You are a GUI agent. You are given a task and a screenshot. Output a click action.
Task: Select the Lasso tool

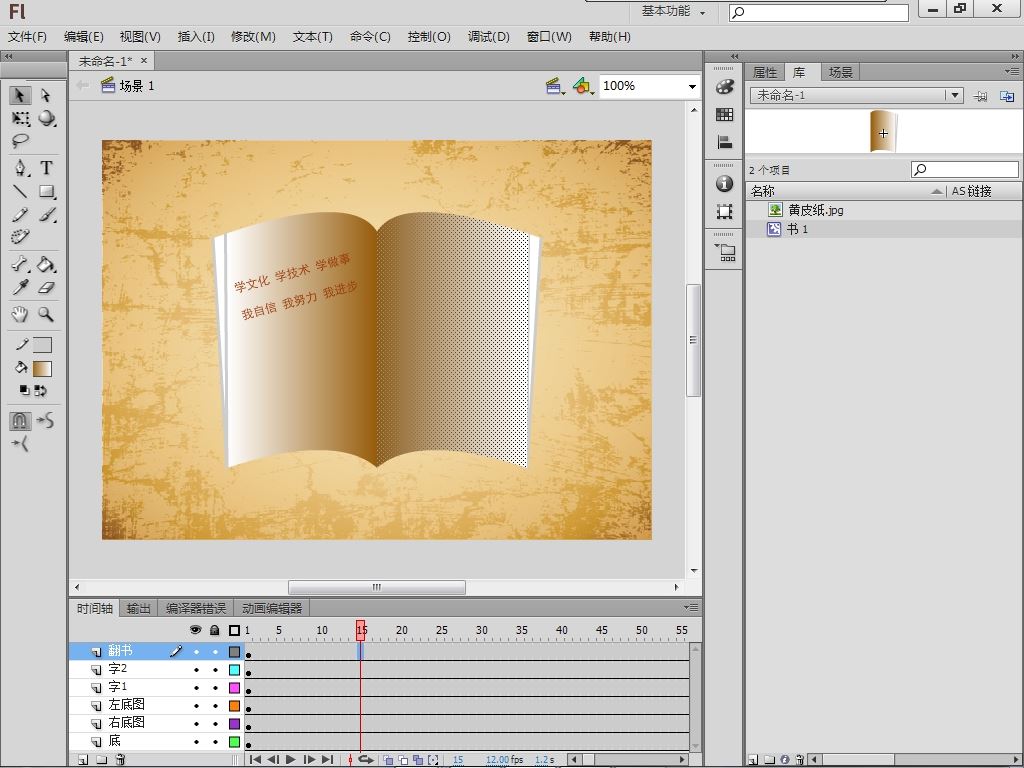click(x=20, y=142)
